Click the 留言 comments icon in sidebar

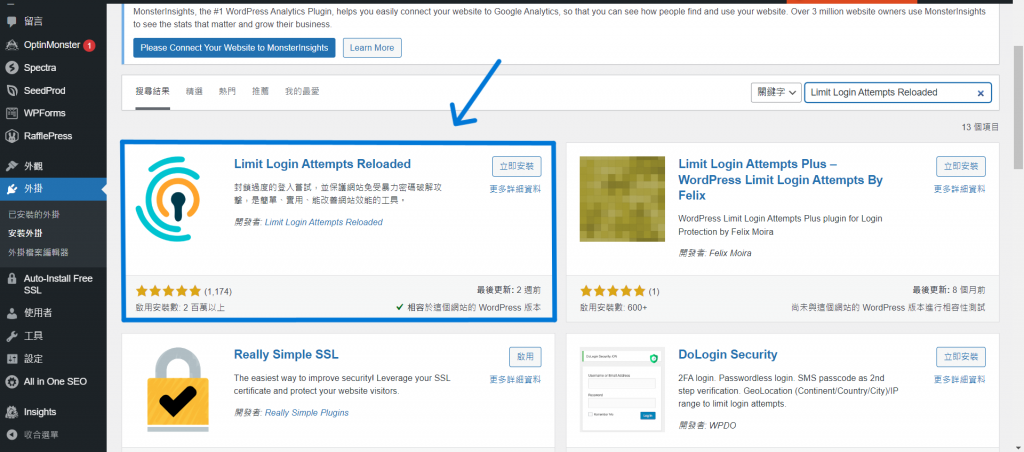(x=11, y=22)
